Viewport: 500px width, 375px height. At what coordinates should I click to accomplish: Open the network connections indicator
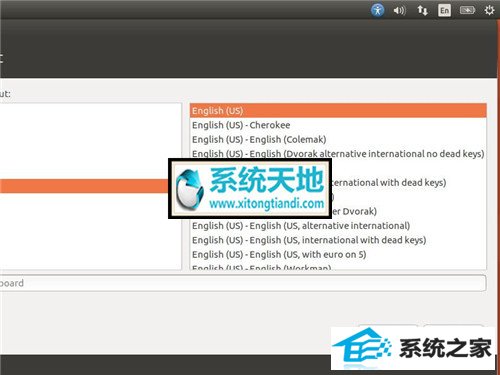click(422, 10)
